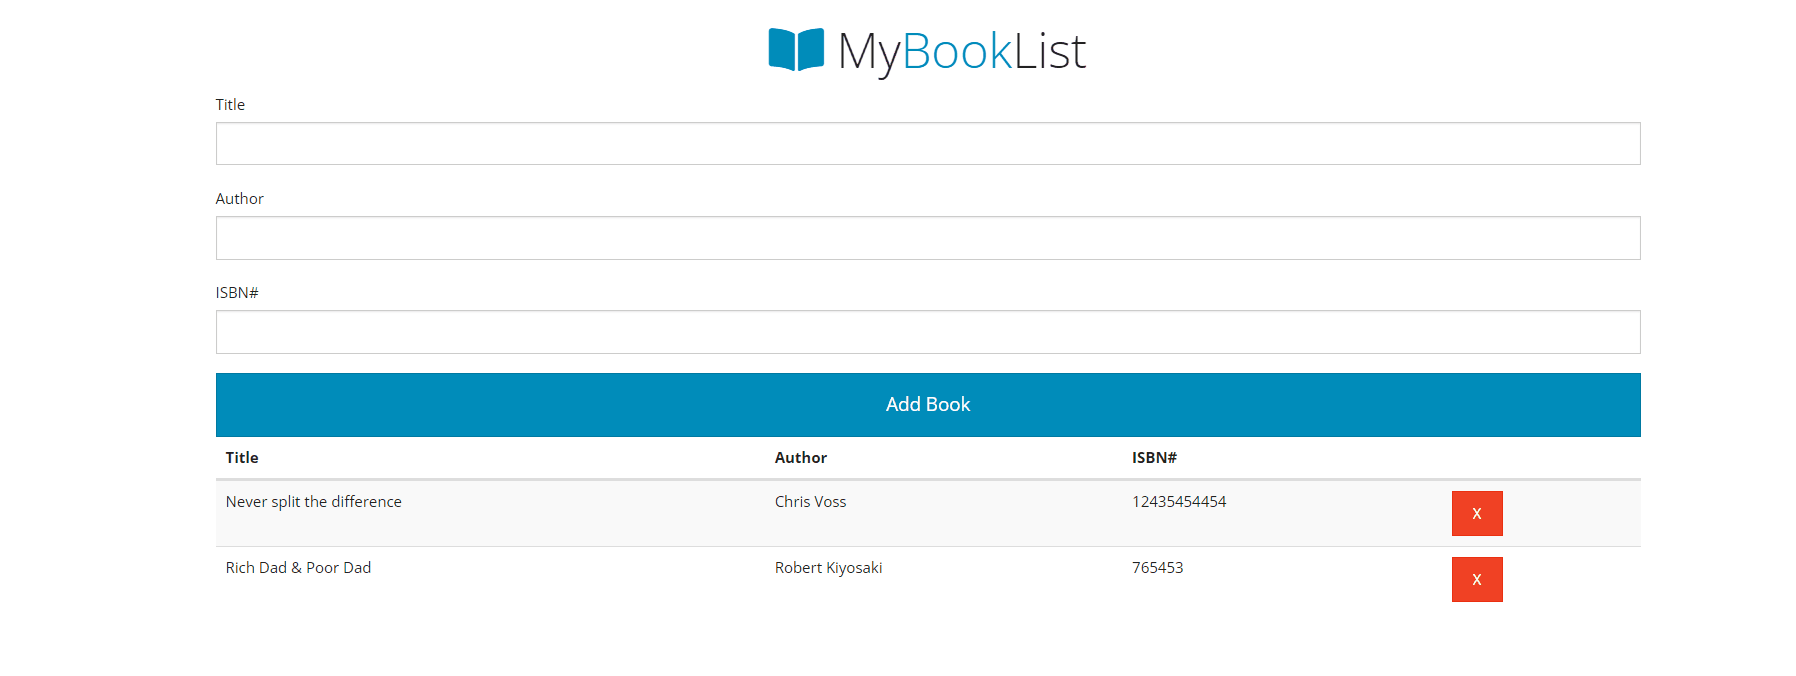Viewport: 1796px width, 676px height.
Task: Delete the Rich Dad & Poor Dad book
Action: coord(1477,580)
